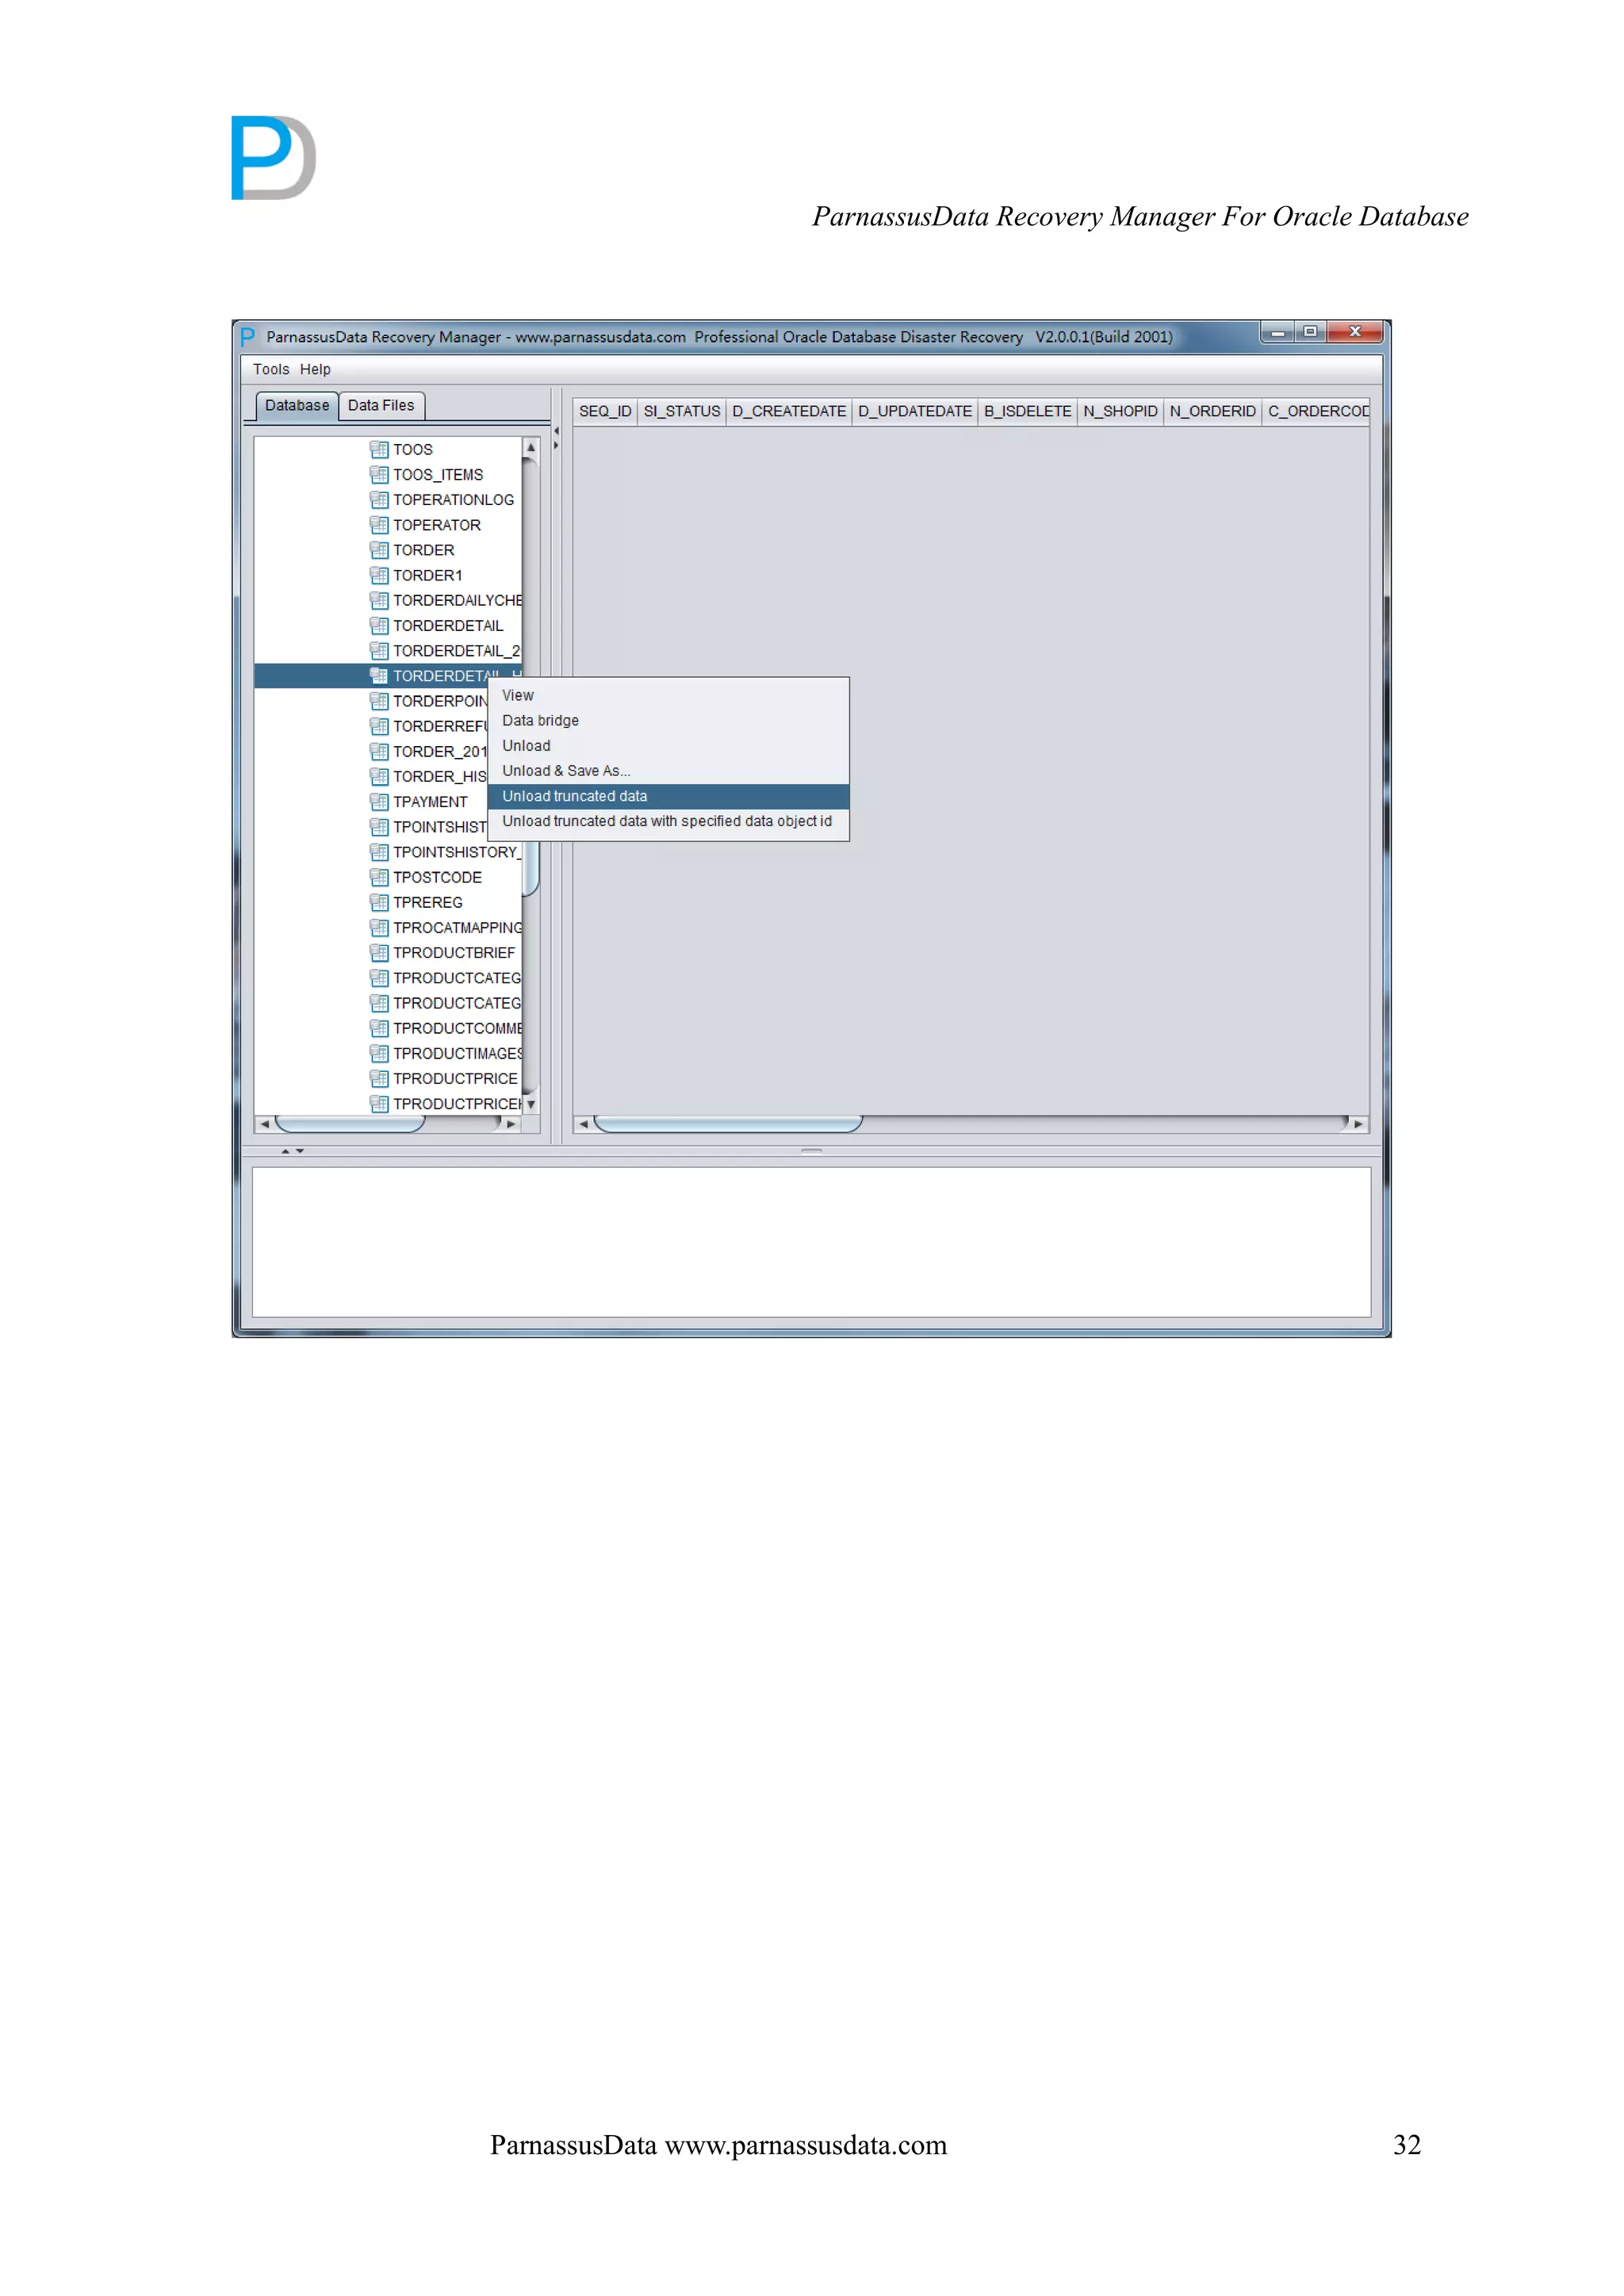Choose Unload from the context menu
The image size is (1624, 2296).
[x=668, y=746]
